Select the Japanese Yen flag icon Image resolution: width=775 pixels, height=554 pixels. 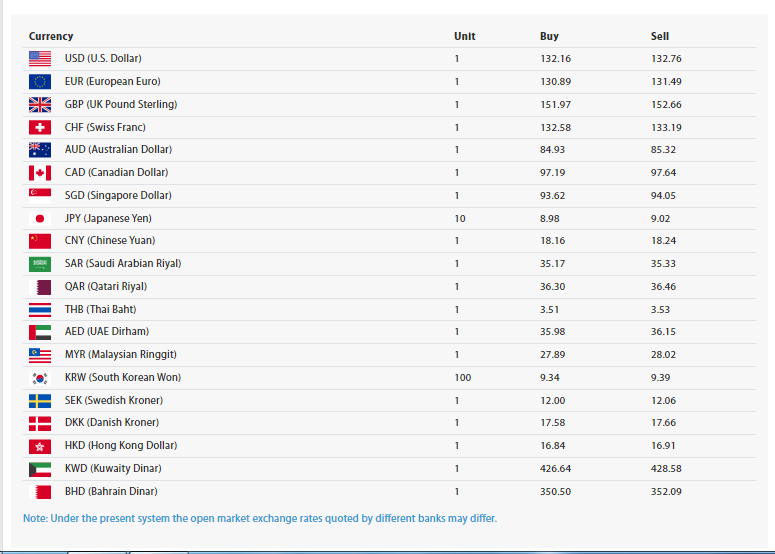(x=40, y=218)
